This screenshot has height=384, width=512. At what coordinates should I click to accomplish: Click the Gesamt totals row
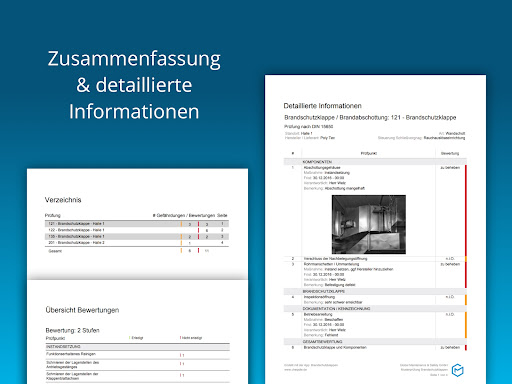137,251
